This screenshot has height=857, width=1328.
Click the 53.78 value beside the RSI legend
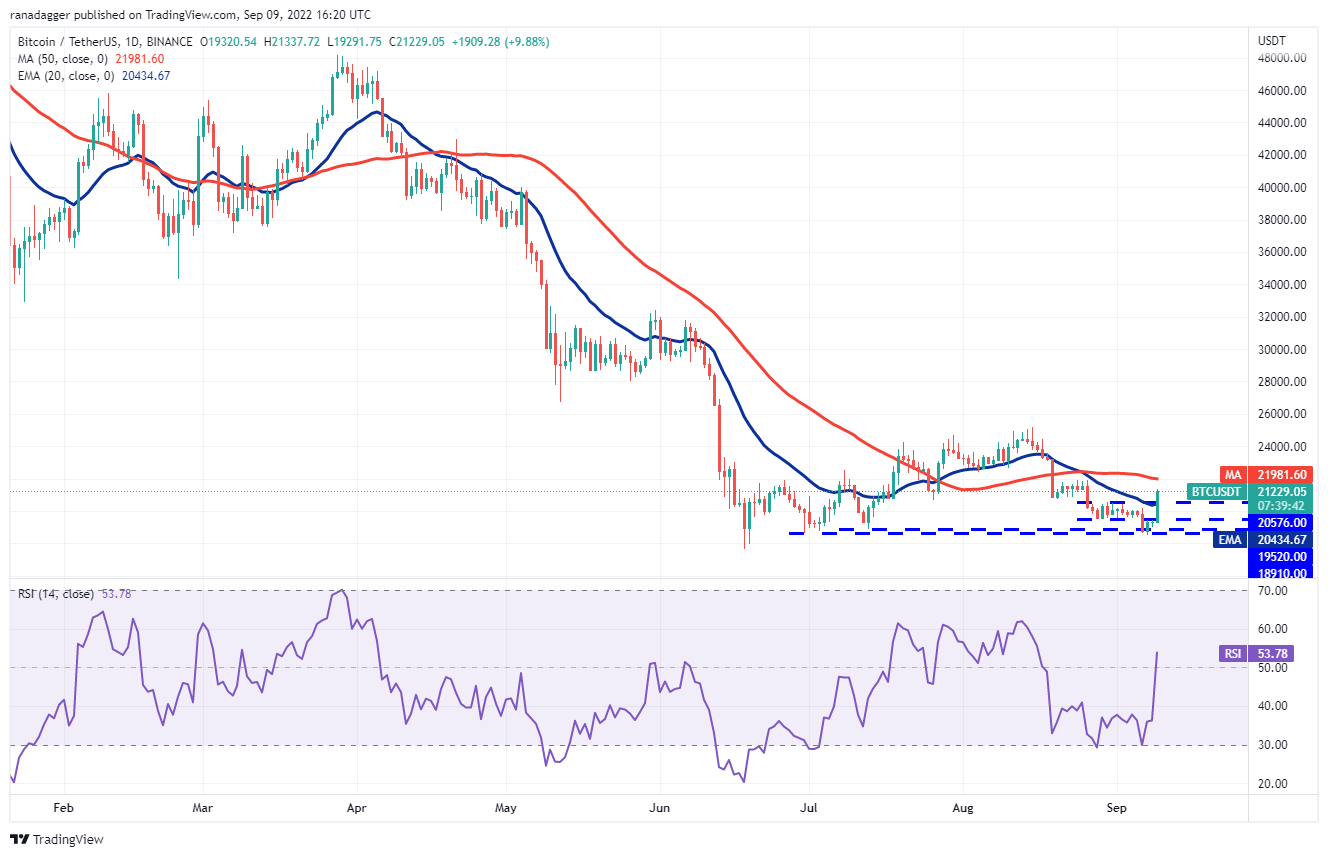tap(116, 594)
